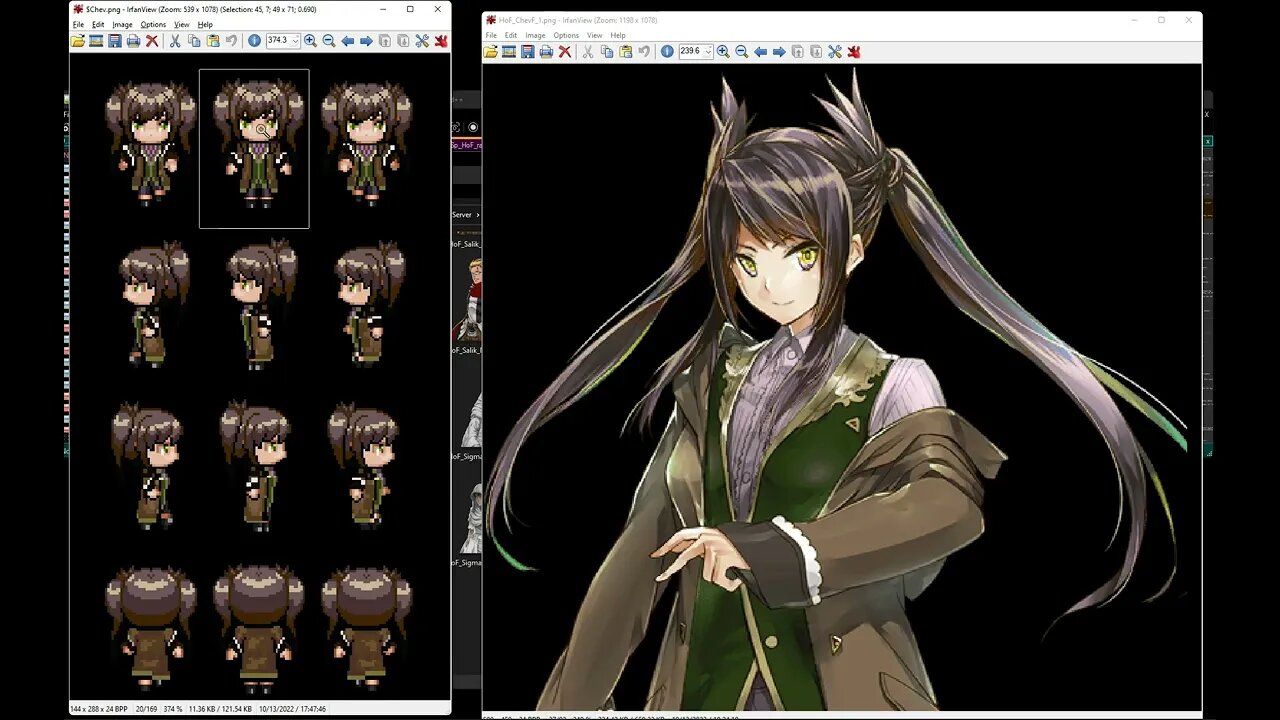The height and width of the screenshot is (720, 1280).
Task: Click Open file icon in SChev.png window
Action: click(x=78, y=41)
